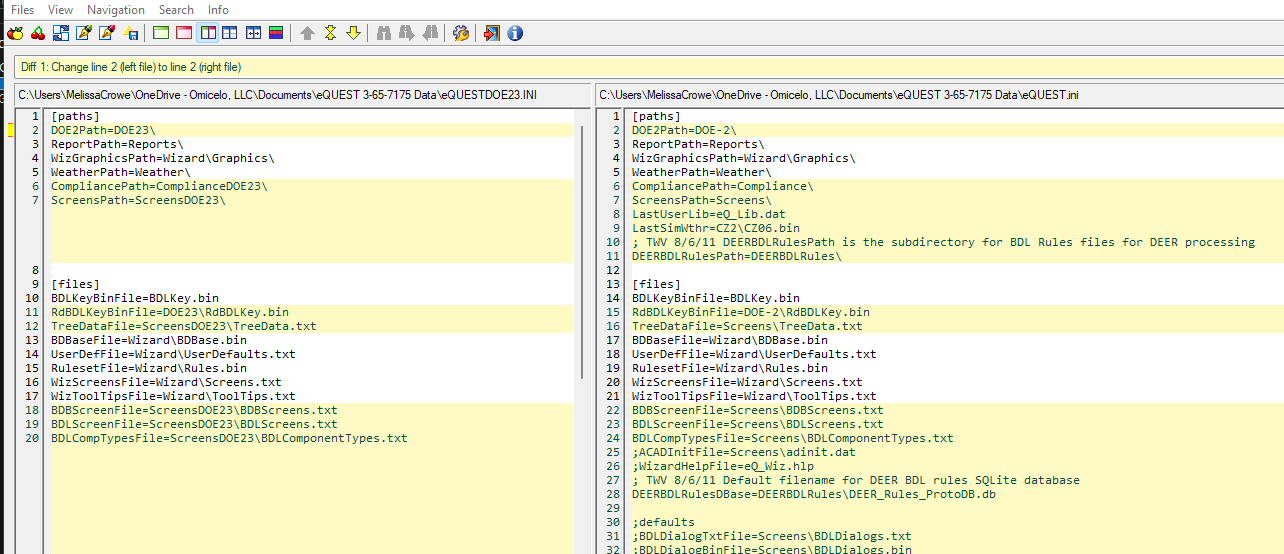Click the blue About info icon
This screenshot has height=554, width=1284.
[515, 33]
